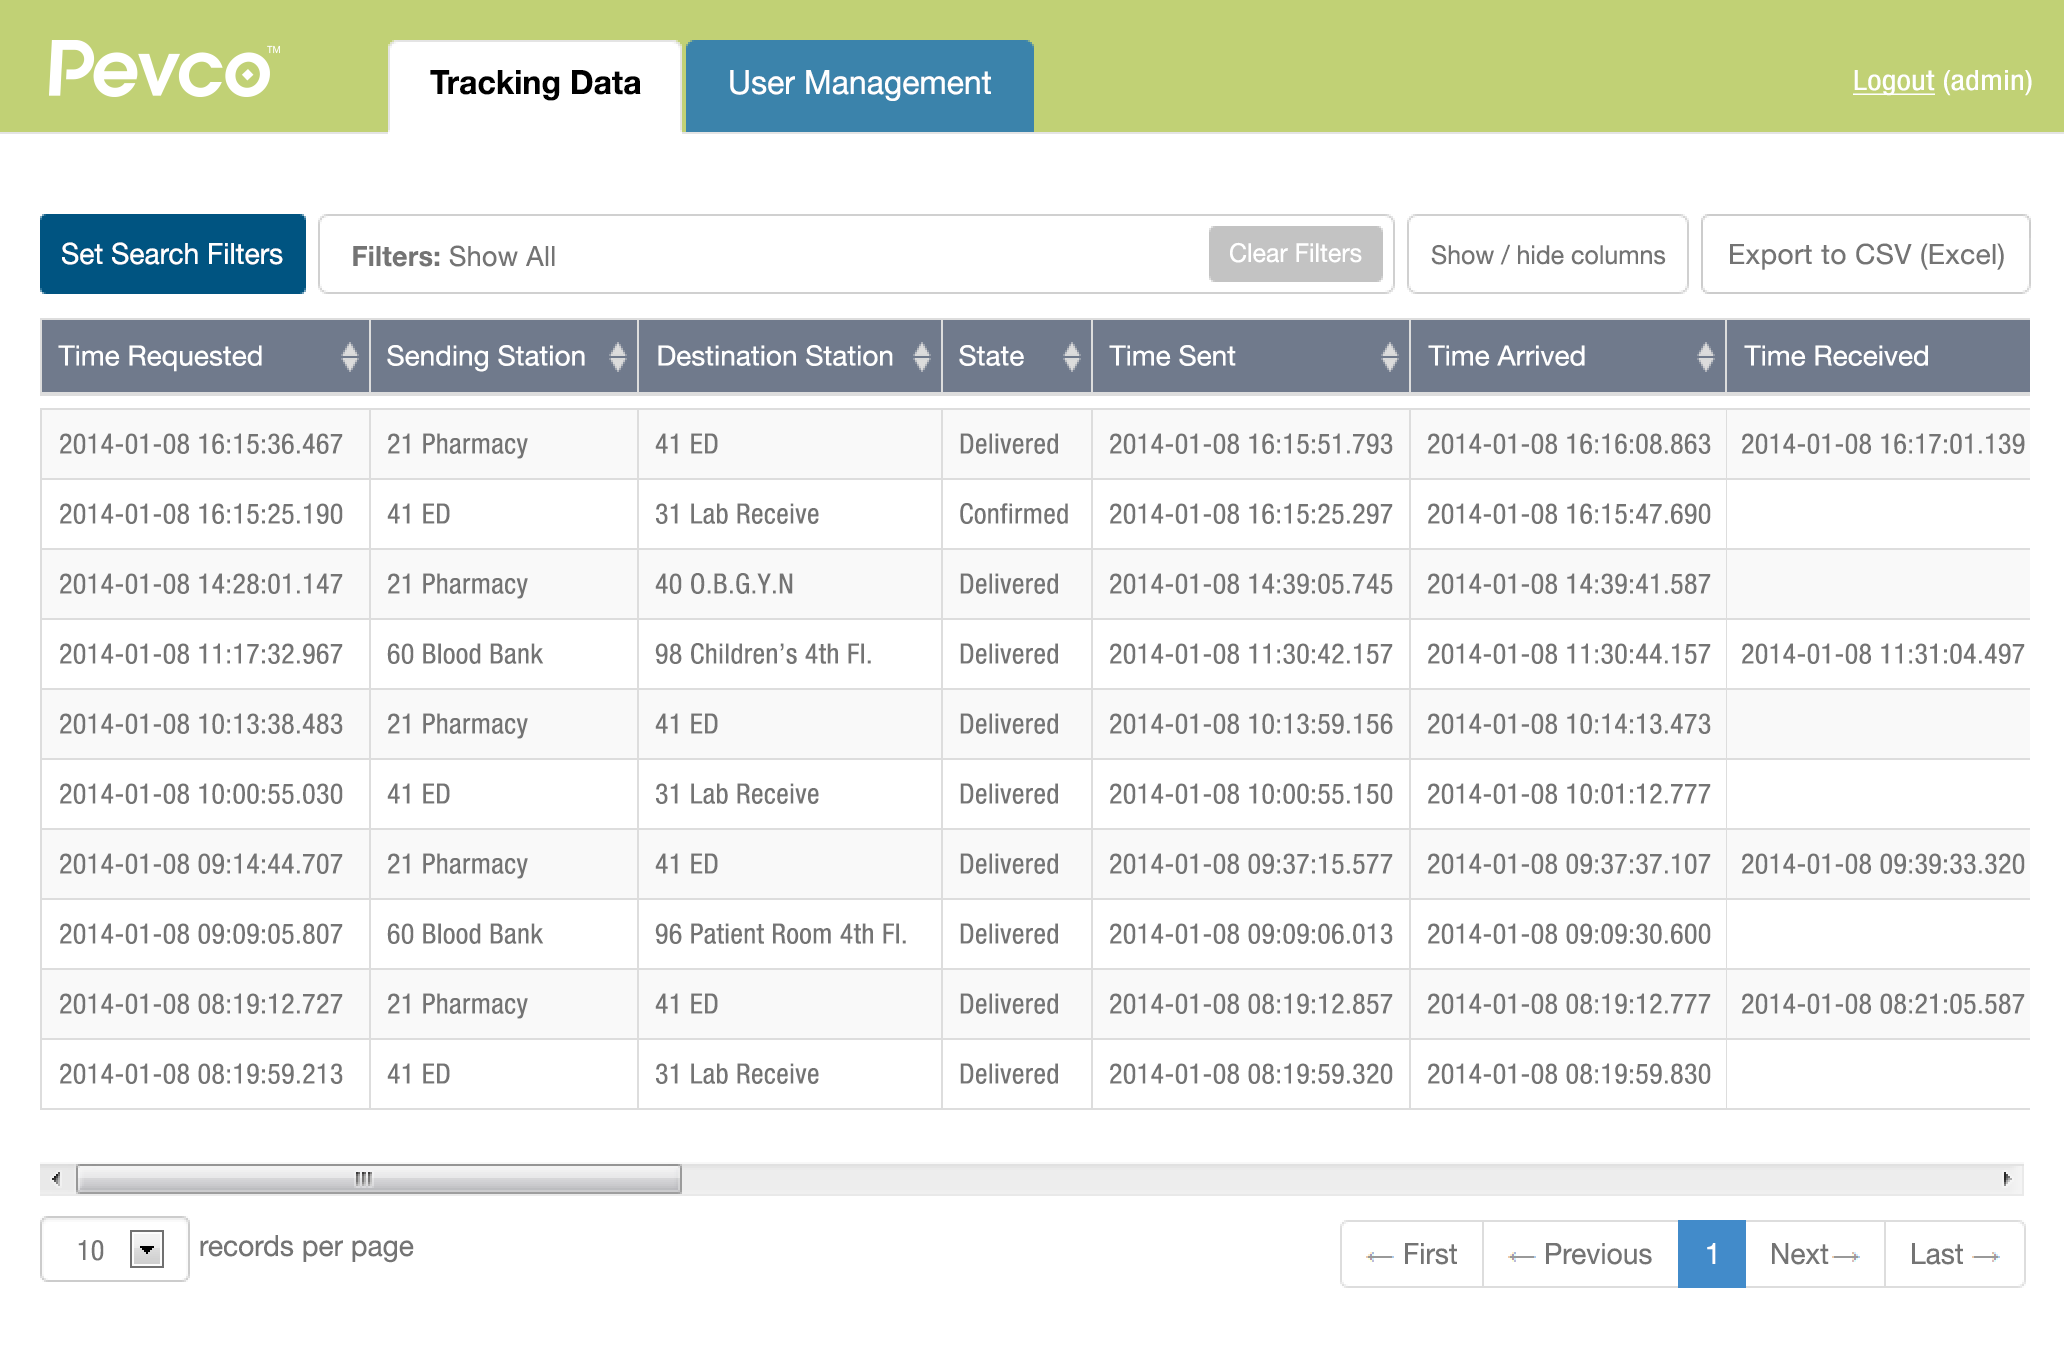Sort the Destination Station column

coord(921,356)
